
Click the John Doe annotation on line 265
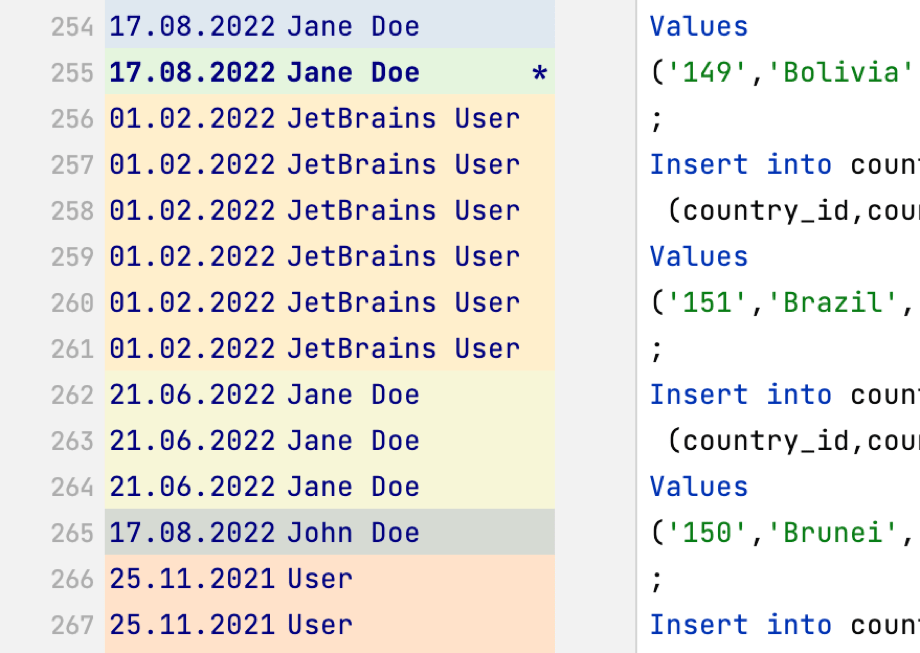(x=264, y=533)
